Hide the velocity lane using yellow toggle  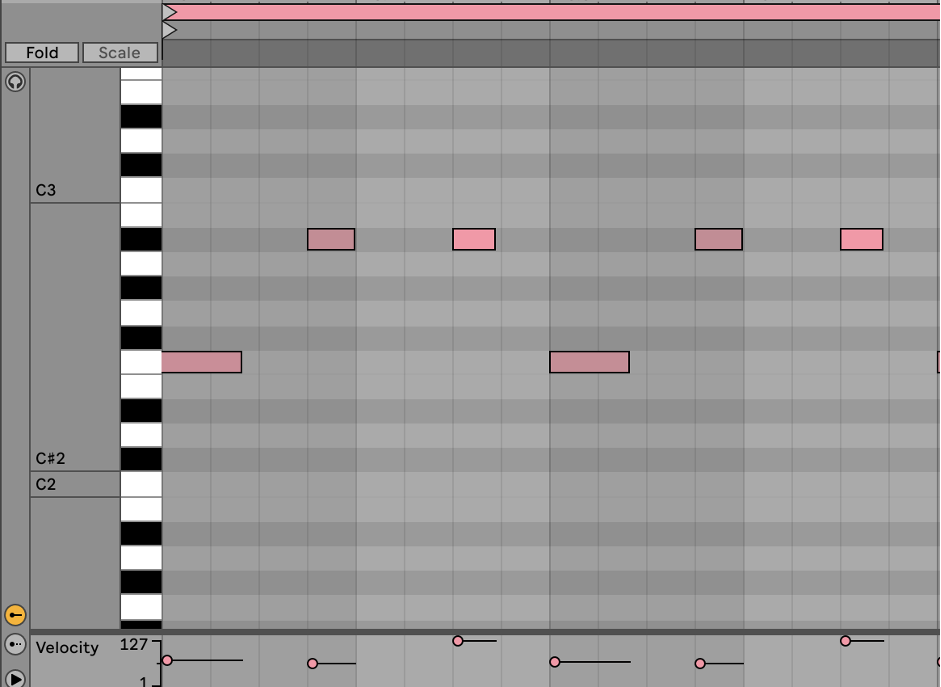pos(15,615)
